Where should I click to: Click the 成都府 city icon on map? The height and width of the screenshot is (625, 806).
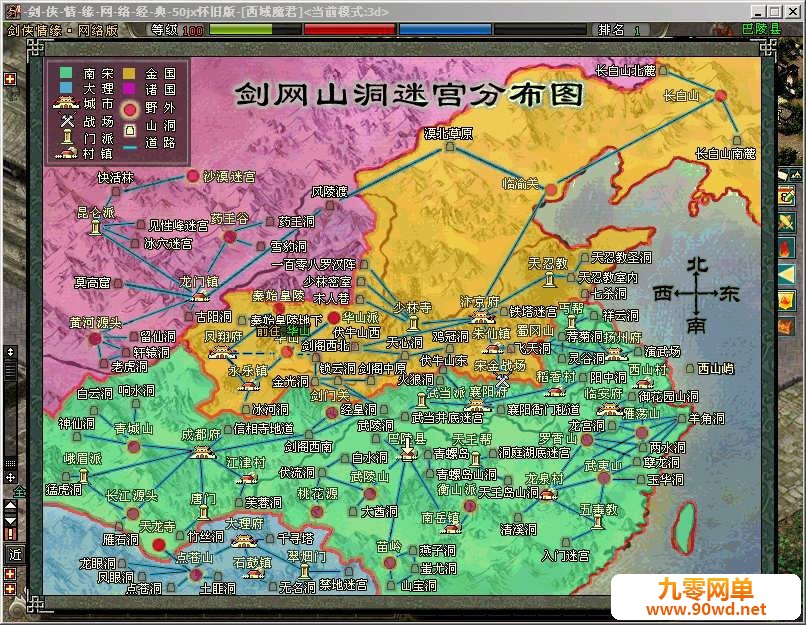tap(202, 452)
